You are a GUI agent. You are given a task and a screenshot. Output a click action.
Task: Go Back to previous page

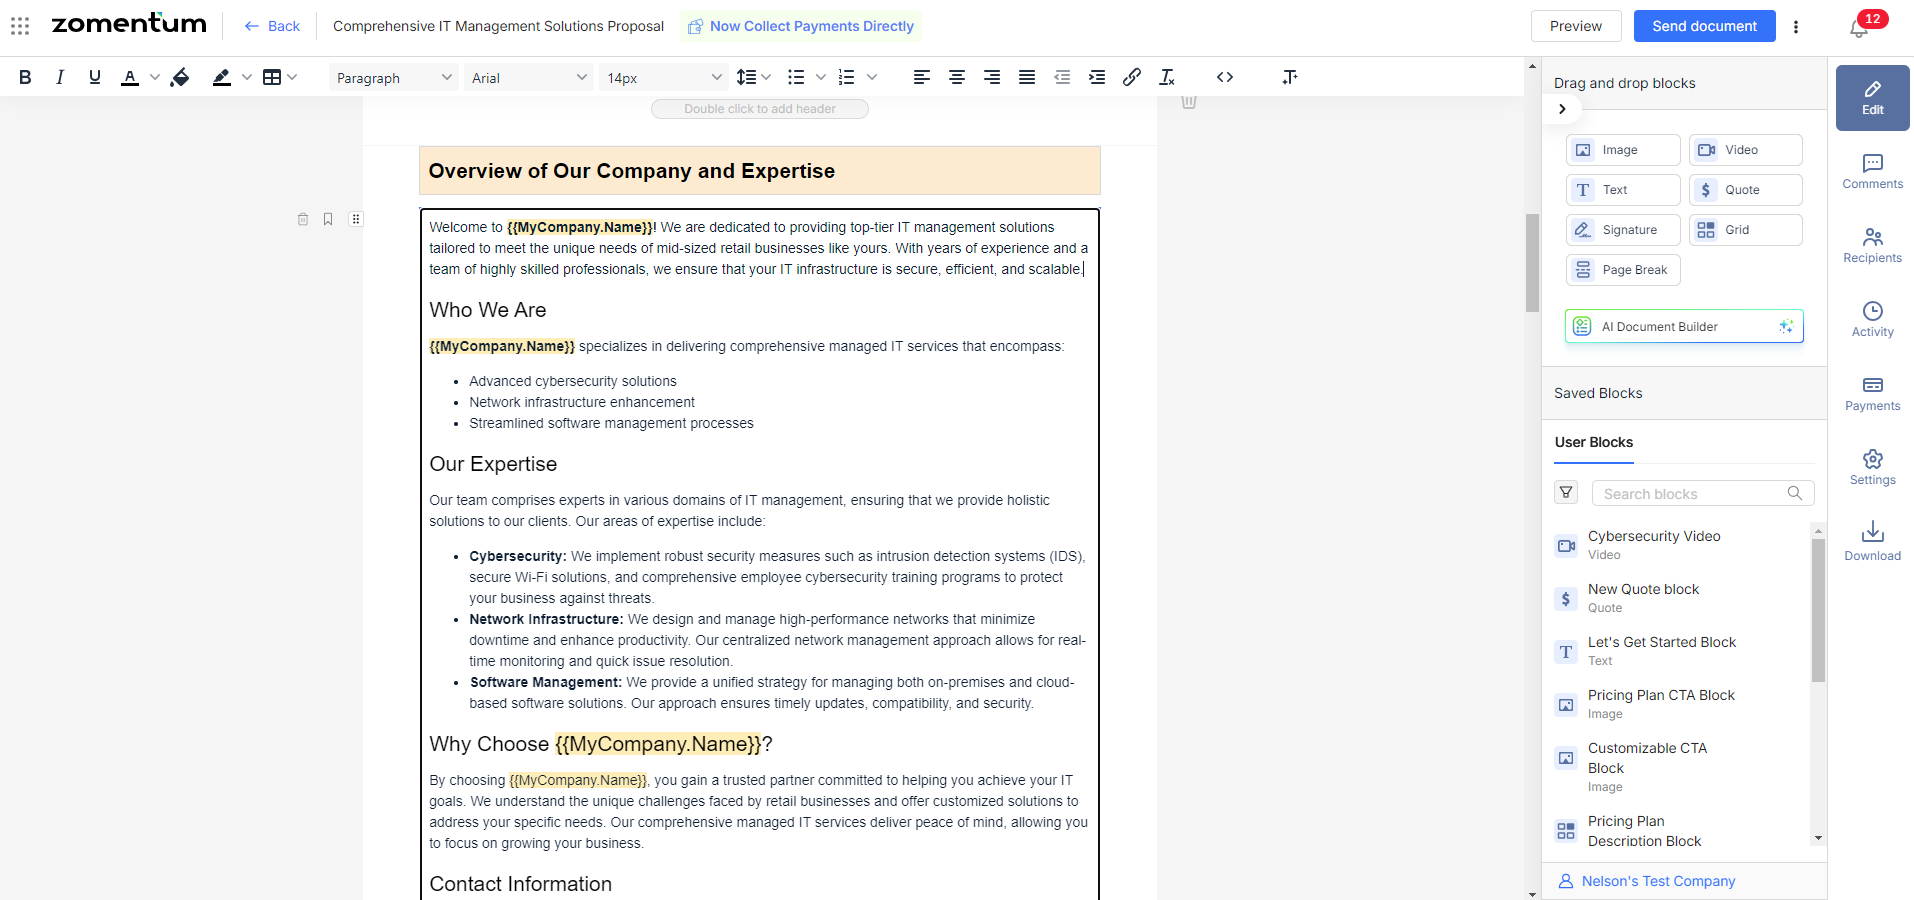click(272, 26)
